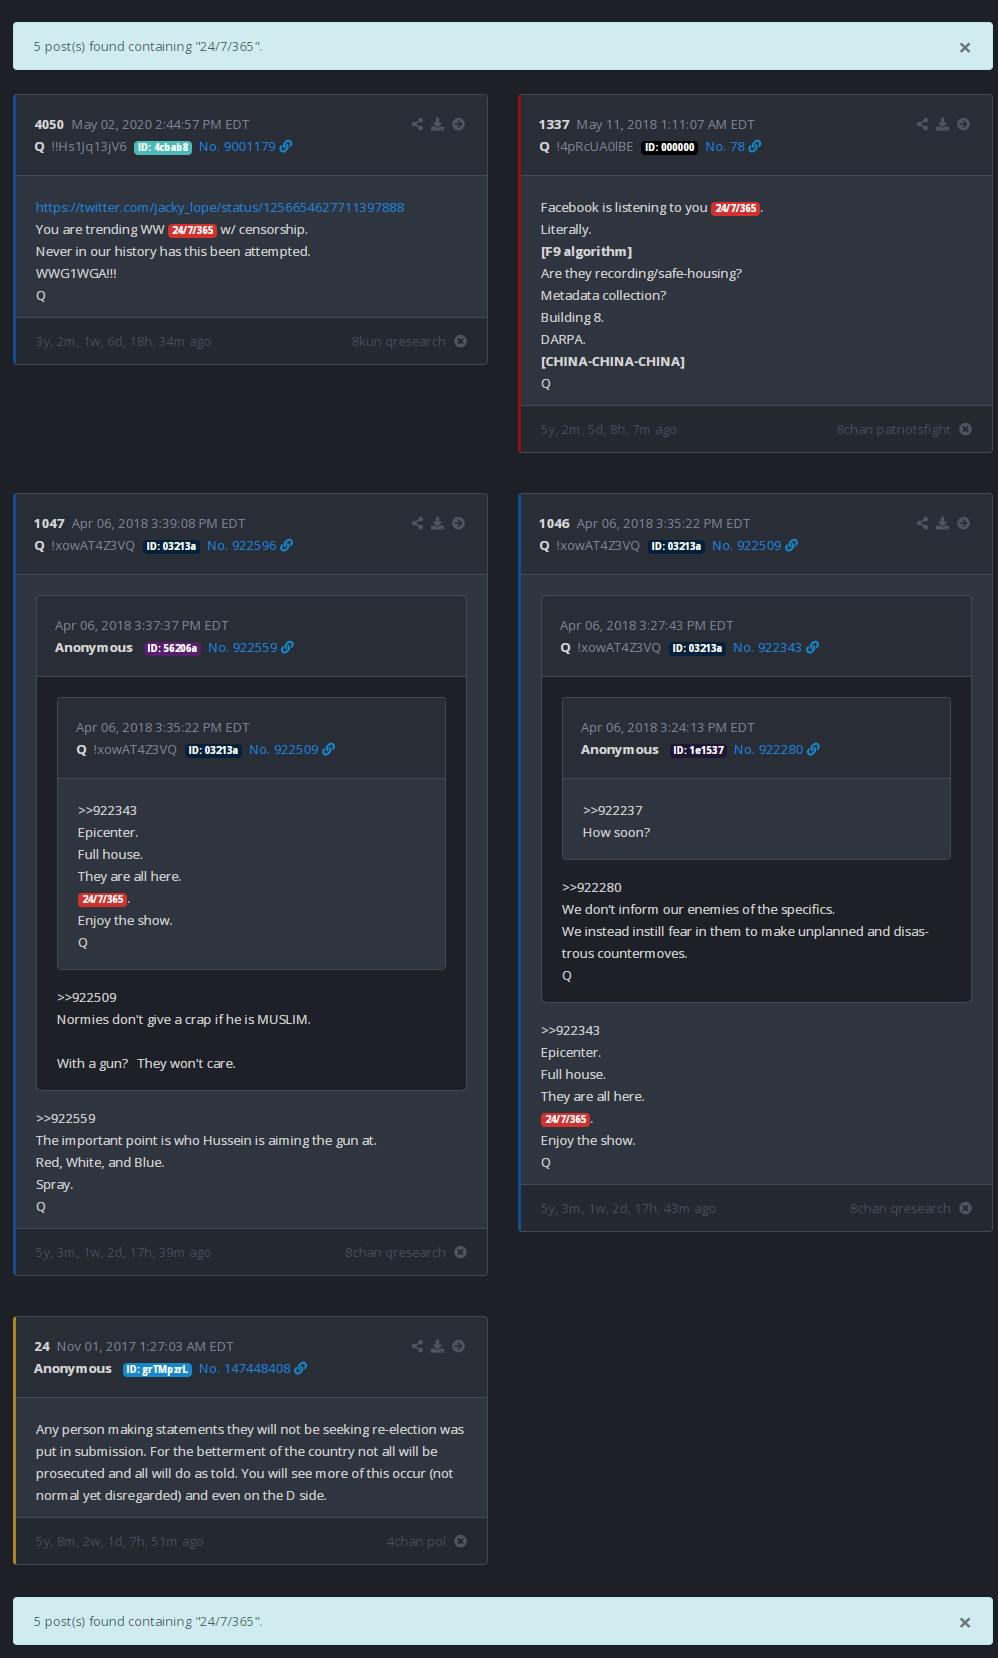Click ID badge grTMpzrL

[157, 1369]
